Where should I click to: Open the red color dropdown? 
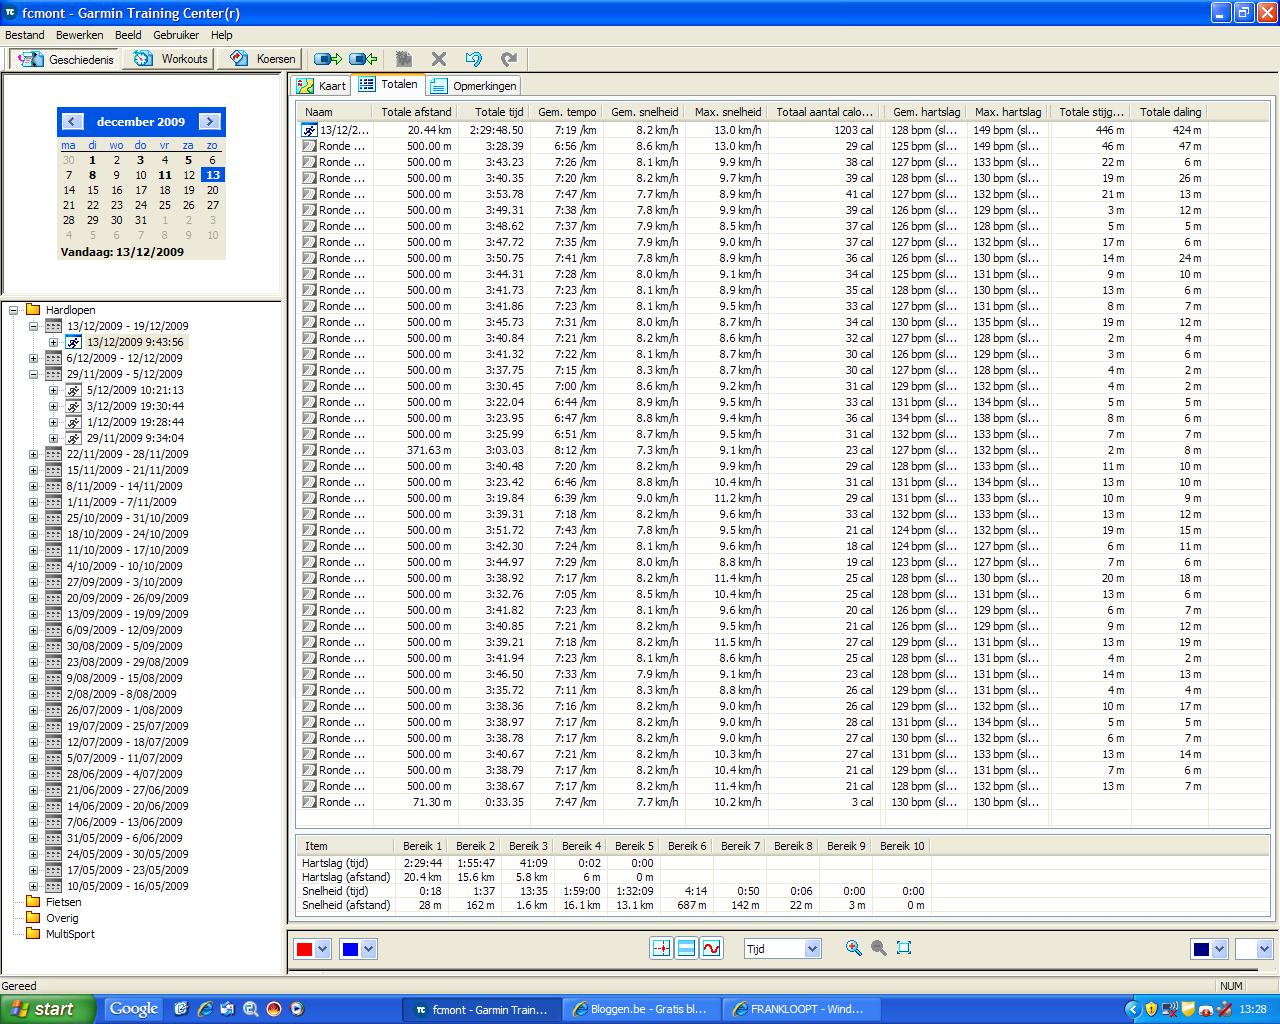click(x=322, y=949)
